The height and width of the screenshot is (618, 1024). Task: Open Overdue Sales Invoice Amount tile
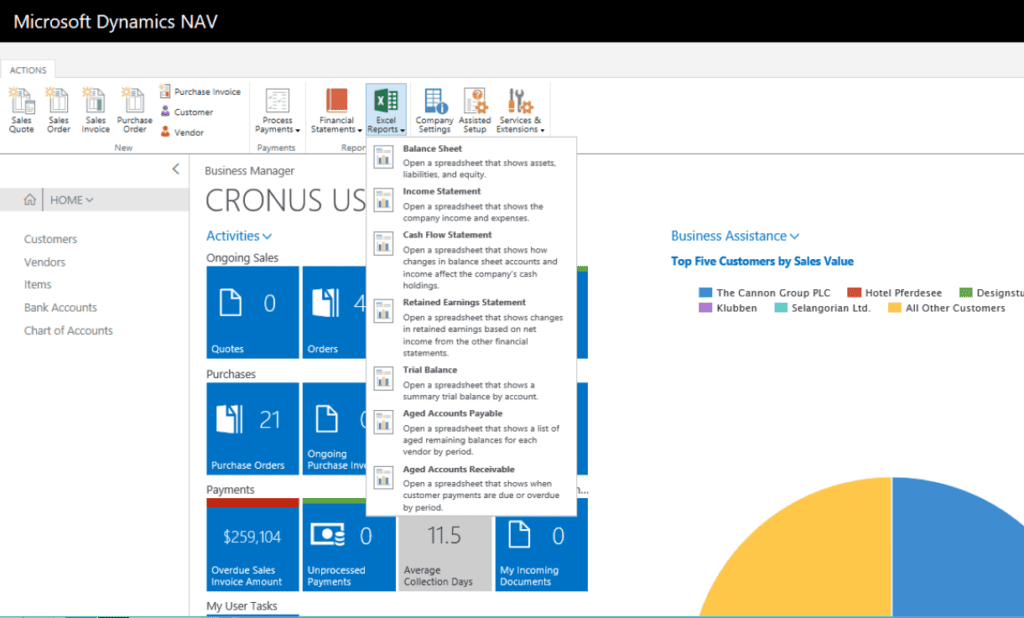pyautogui.click(x=253, y=545)
